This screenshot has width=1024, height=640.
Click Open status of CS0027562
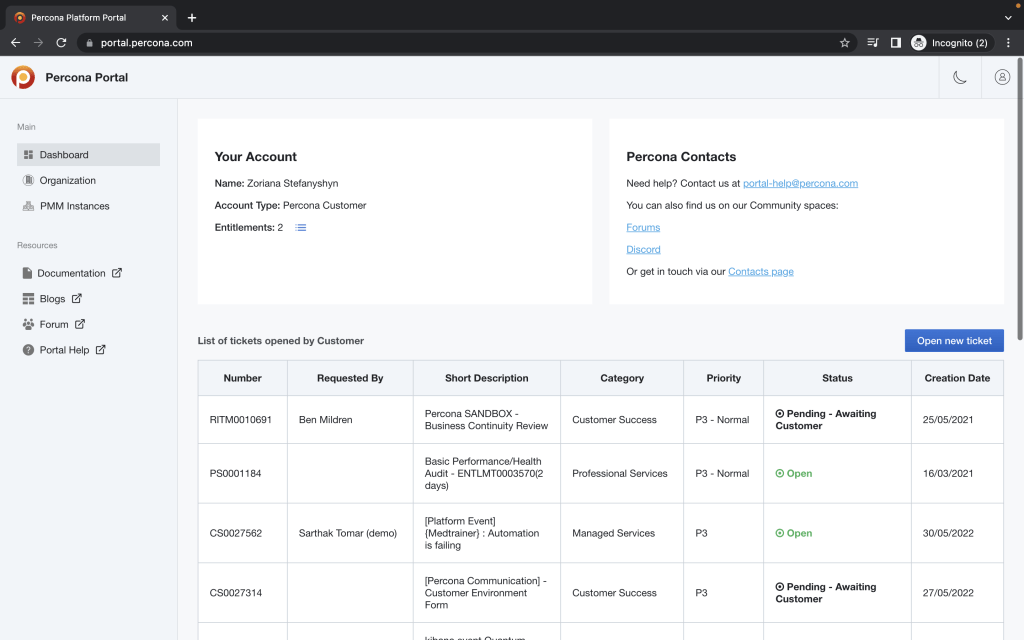tap(793, 534)
